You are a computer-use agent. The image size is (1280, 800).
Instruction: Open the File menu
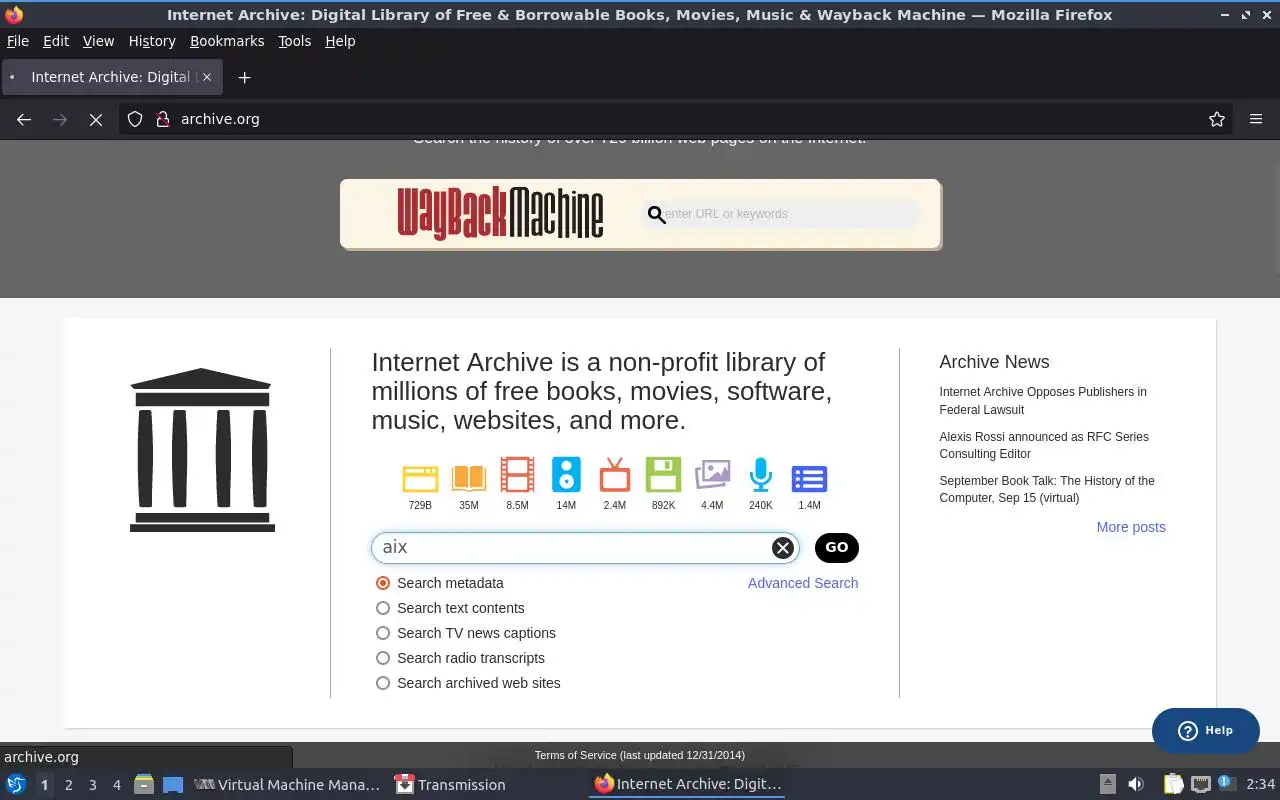tap(18, 41)
